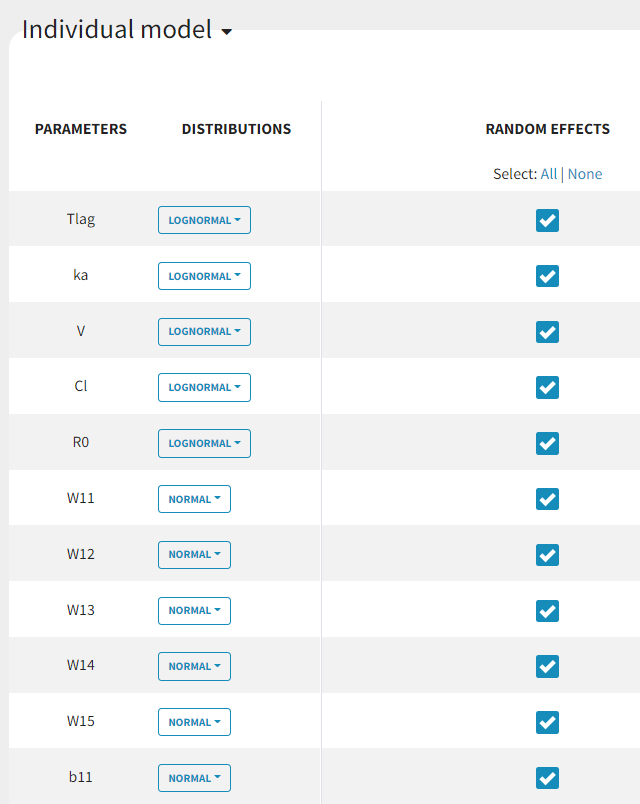
Task: Uncheck the Cl random effect
Action: point(547,387)
